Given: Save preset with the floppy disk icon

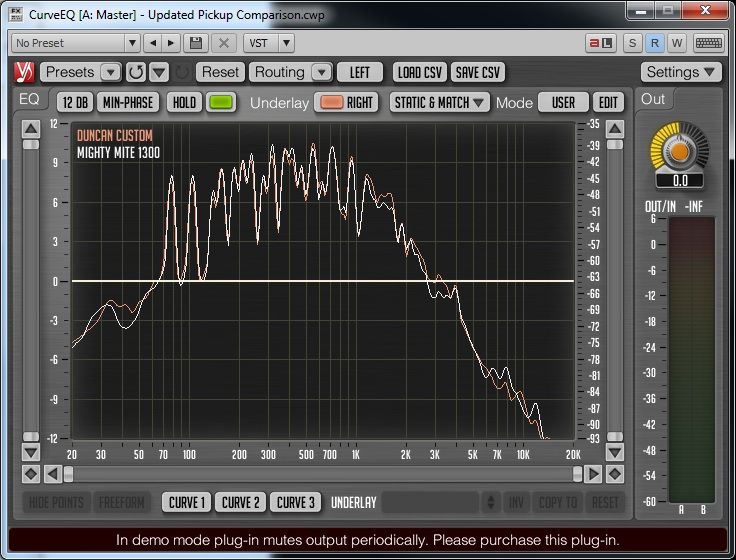Looking at the screenshot, I should click(x=196, y=43).
